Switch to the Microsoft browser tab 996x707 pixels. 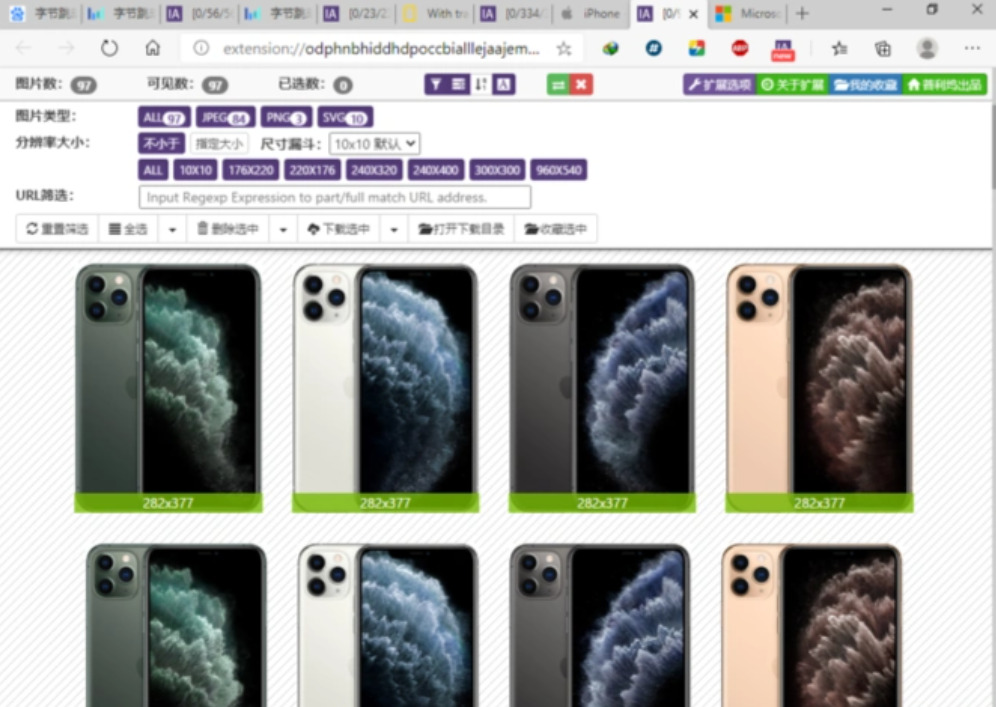pos(748,13)
